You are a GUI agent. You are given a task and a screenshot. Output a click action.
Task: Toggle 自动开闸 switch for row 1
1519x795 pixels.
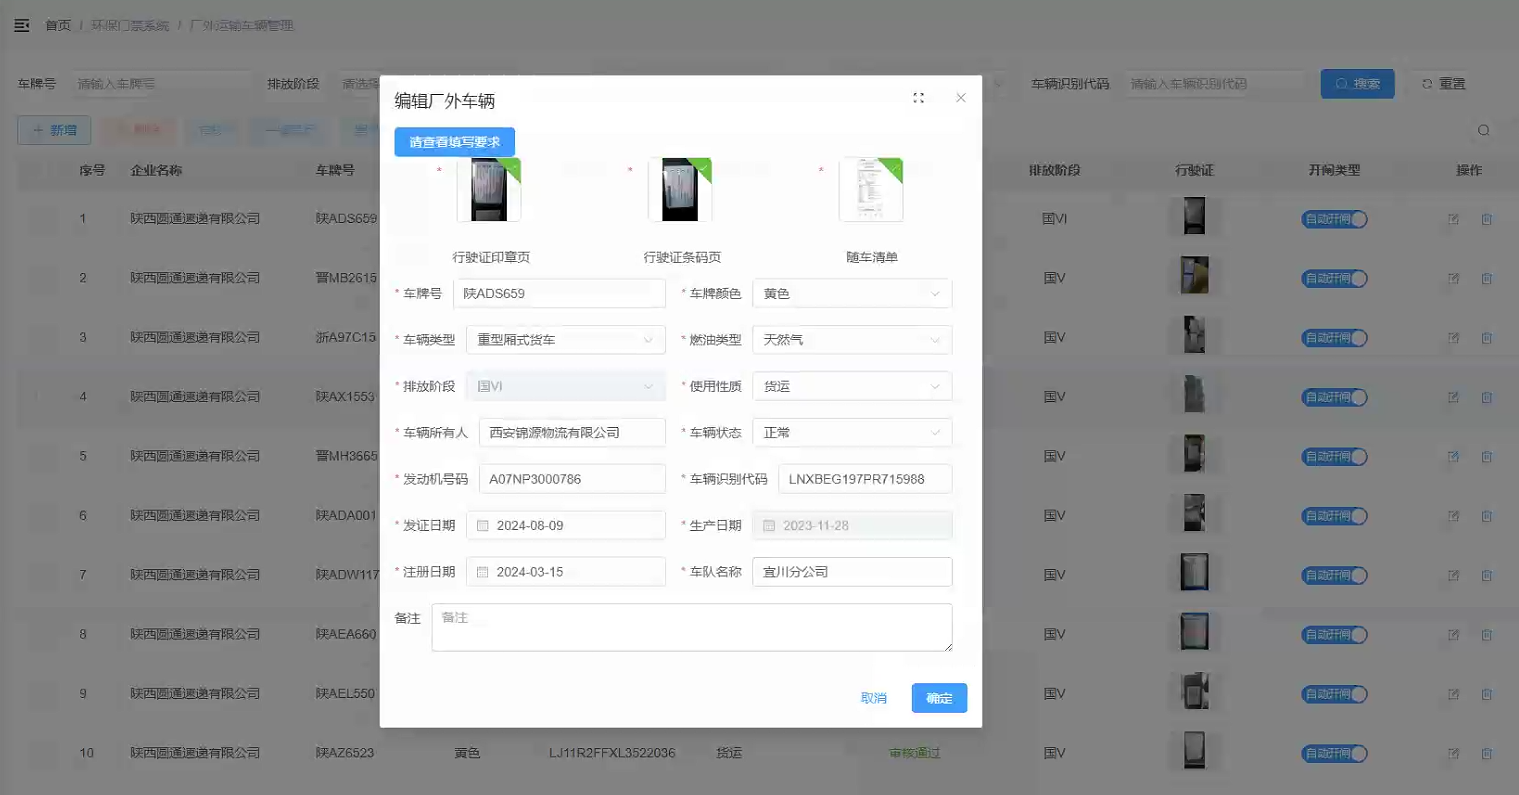1335,219
